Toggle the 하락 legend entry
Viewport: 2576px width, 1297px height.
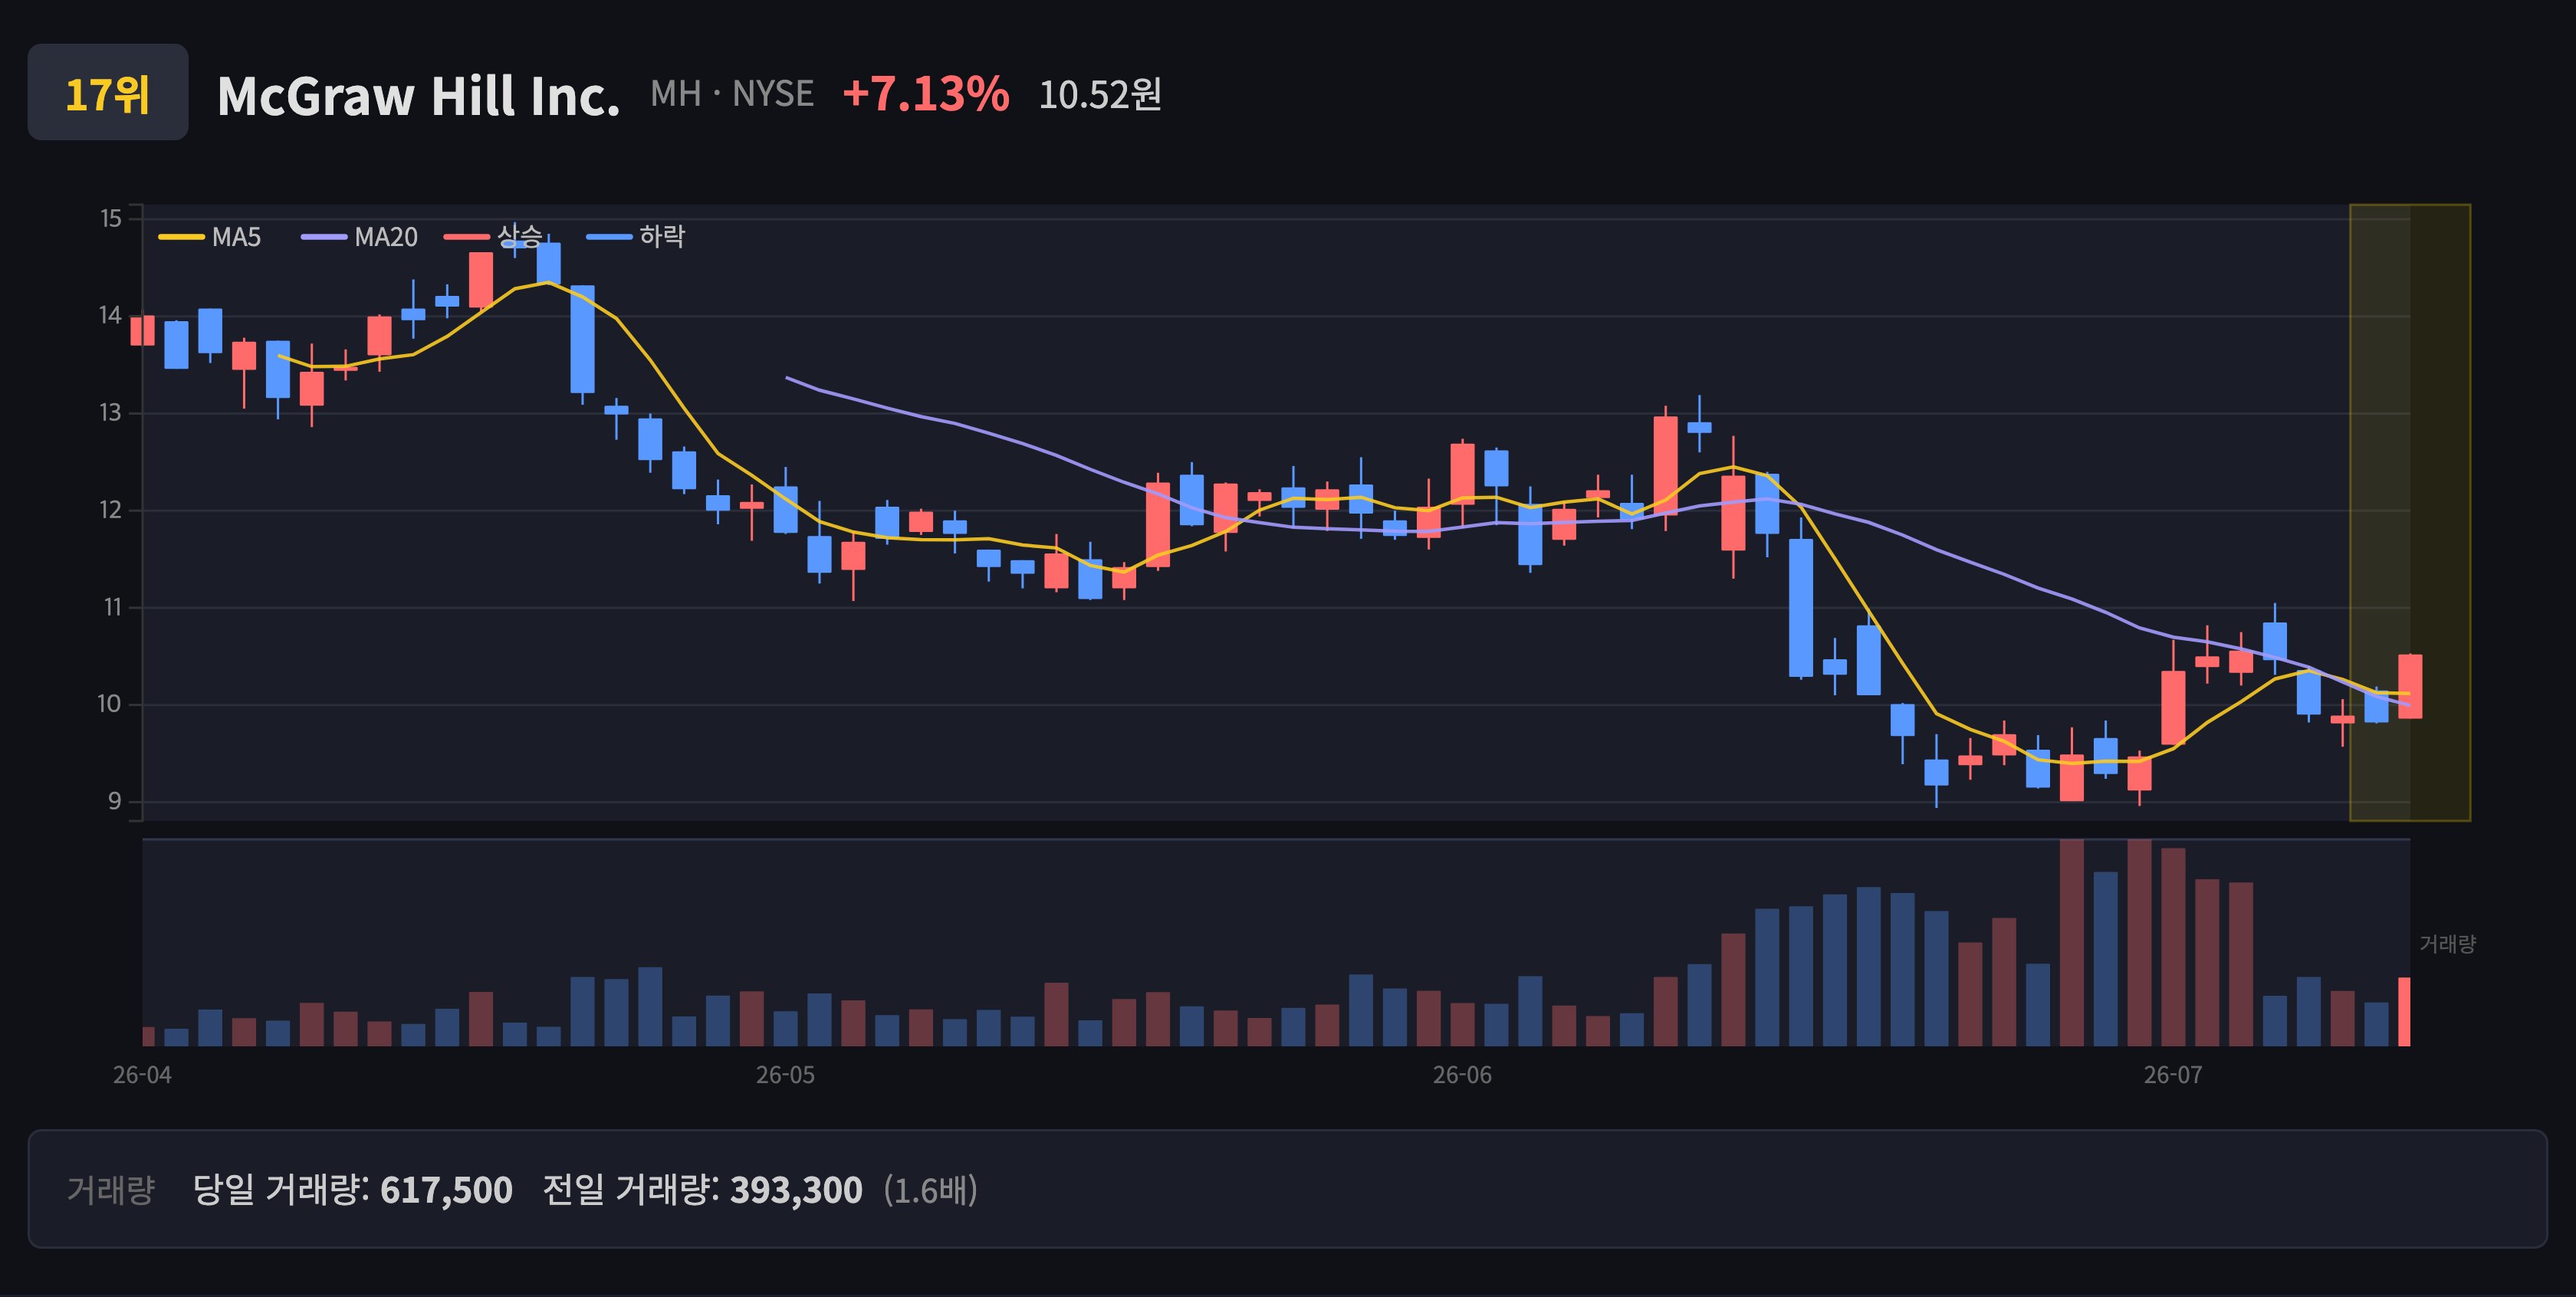(x=636, y=236)
